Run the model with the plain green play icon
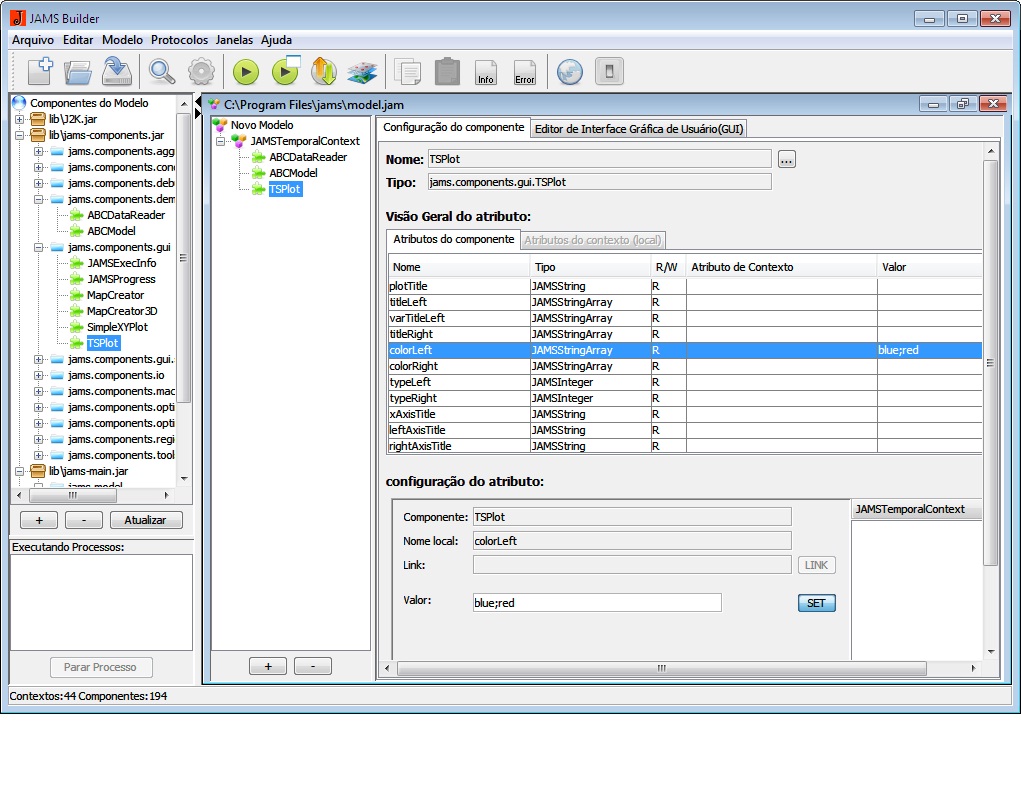Screen dimensions: 1021x810 point(246,72)
